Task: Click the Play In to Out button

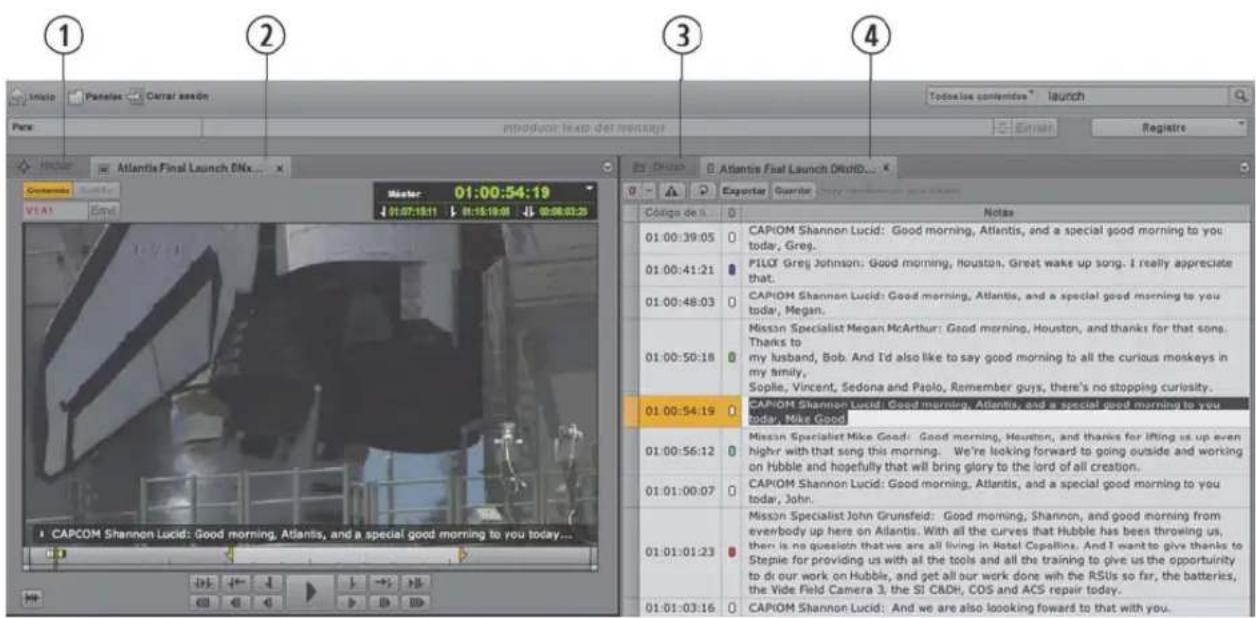Action: click(x=416, y=583)
